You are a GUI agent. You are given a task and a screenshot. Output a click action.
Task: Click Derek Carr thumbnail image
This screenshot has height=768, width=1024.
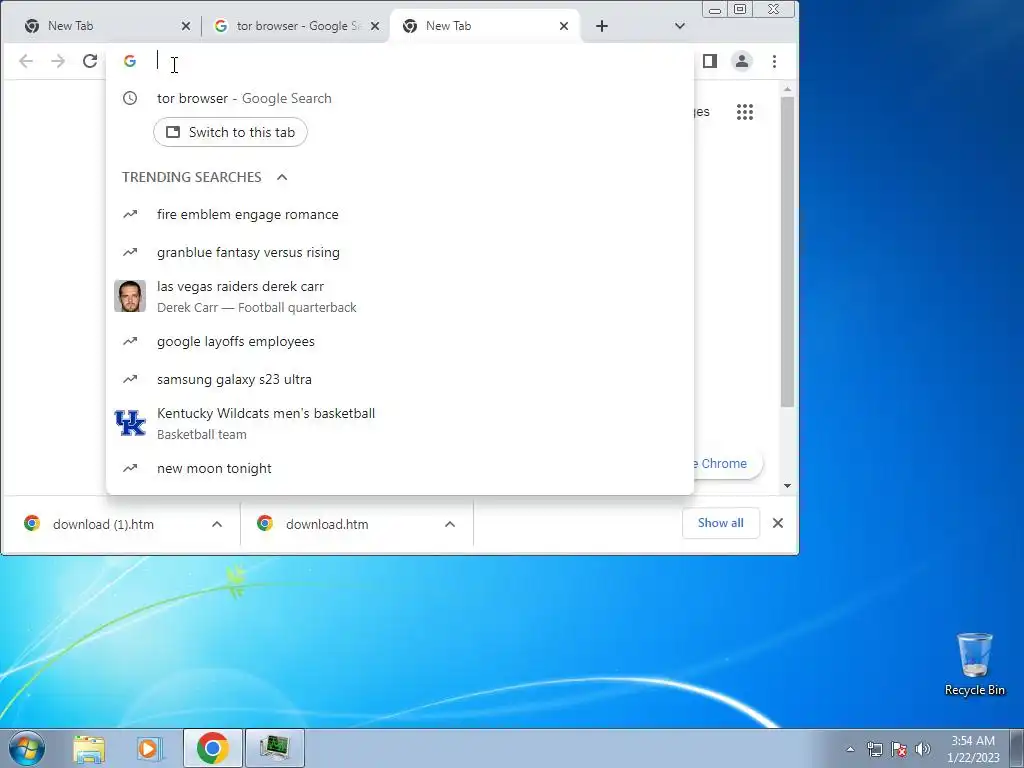coord(130,296)
